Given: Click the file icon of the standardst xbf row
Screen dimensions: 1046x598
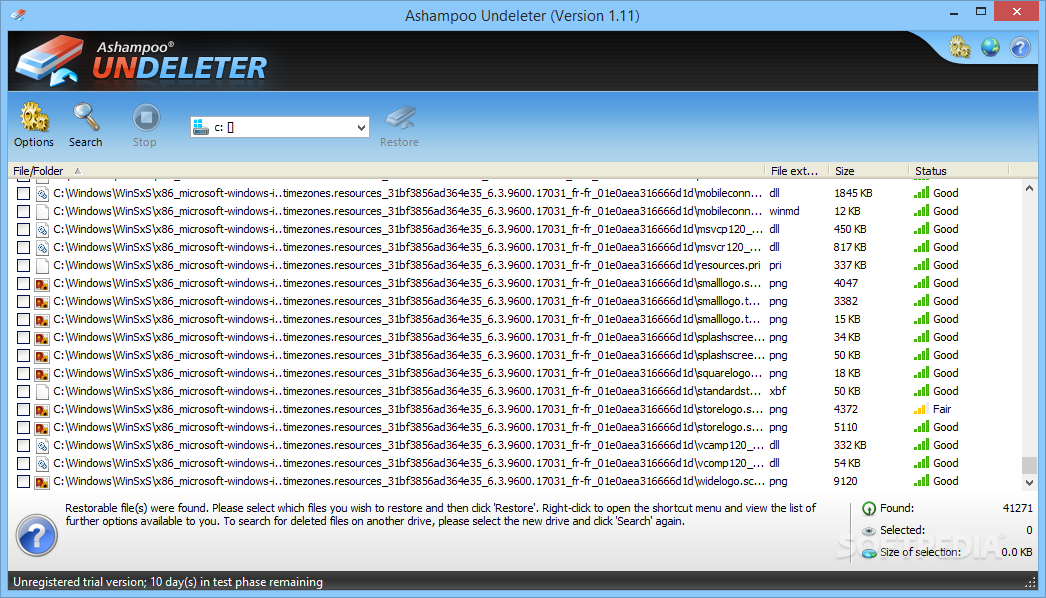Looking at the screenshot, I should (x=42, y=391).
